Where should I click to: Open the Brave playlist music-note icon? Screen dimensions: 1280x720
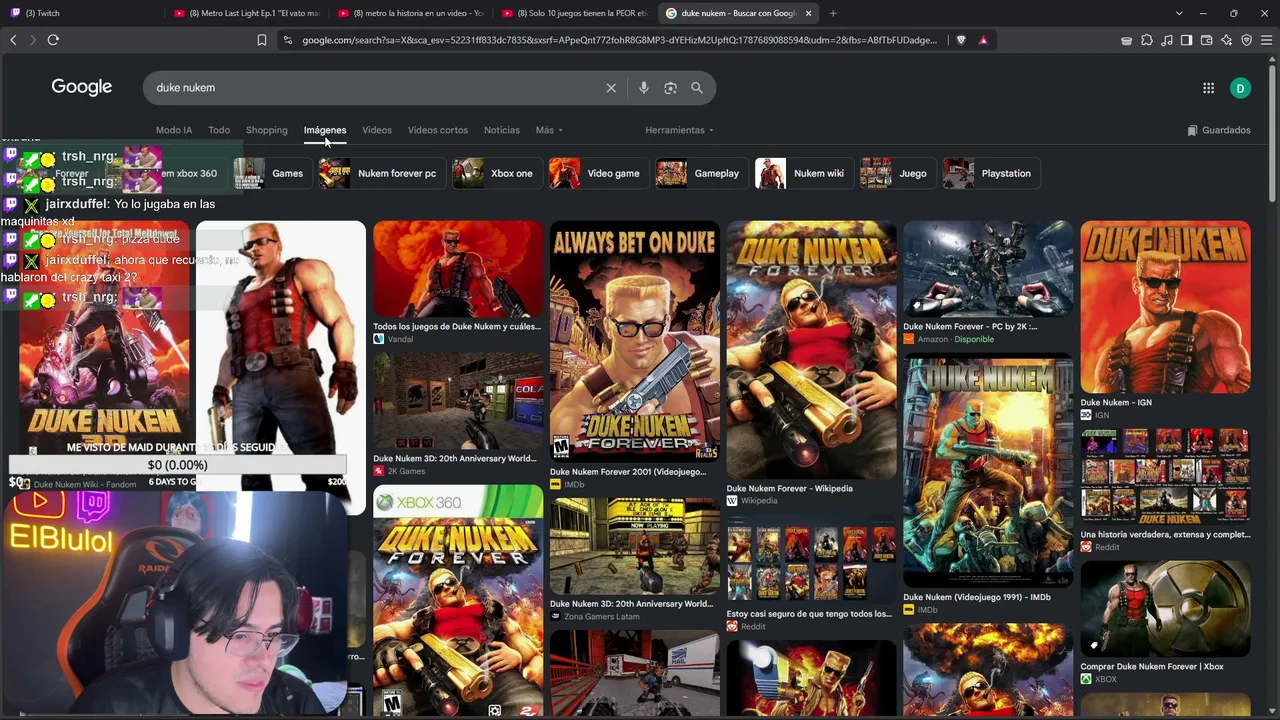point(1167,40)
